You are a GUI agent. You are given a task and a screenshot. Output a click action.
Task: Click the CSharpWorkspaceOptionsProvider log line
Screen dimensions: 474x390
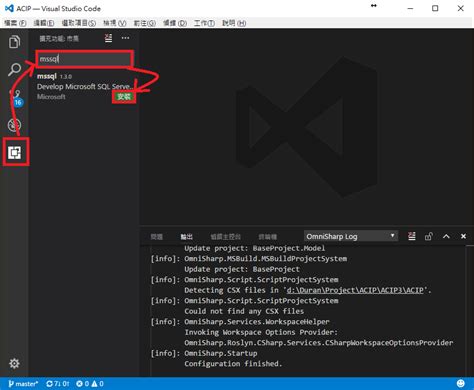pos(319,343)
